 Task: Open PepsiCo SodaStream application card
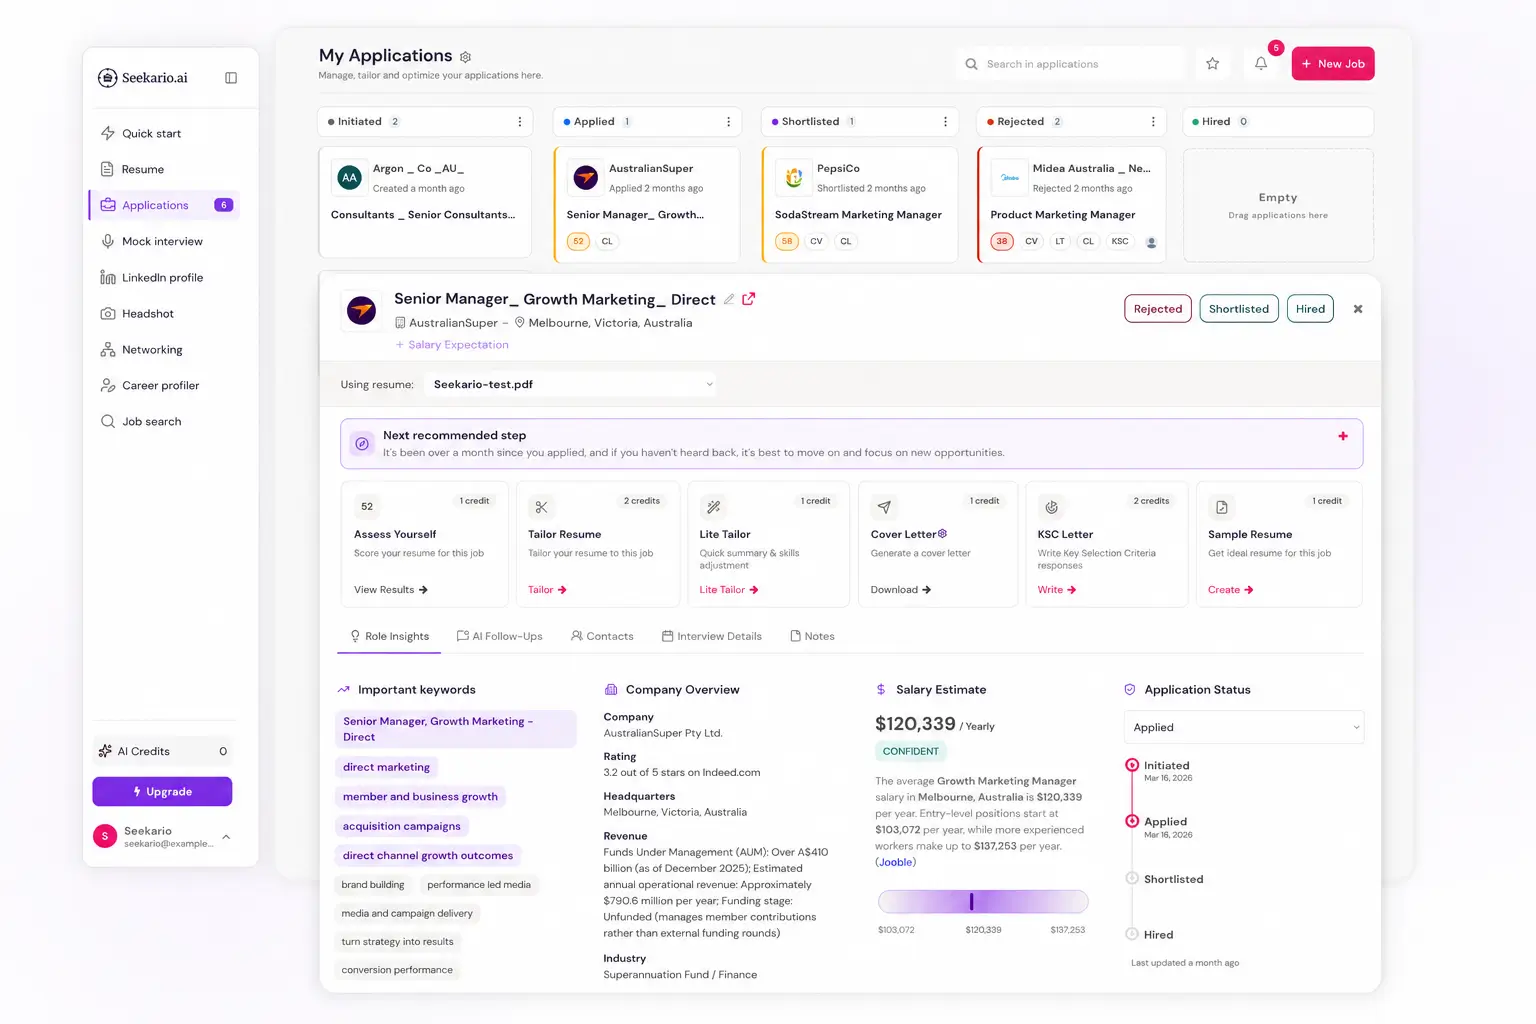point(860,204)
